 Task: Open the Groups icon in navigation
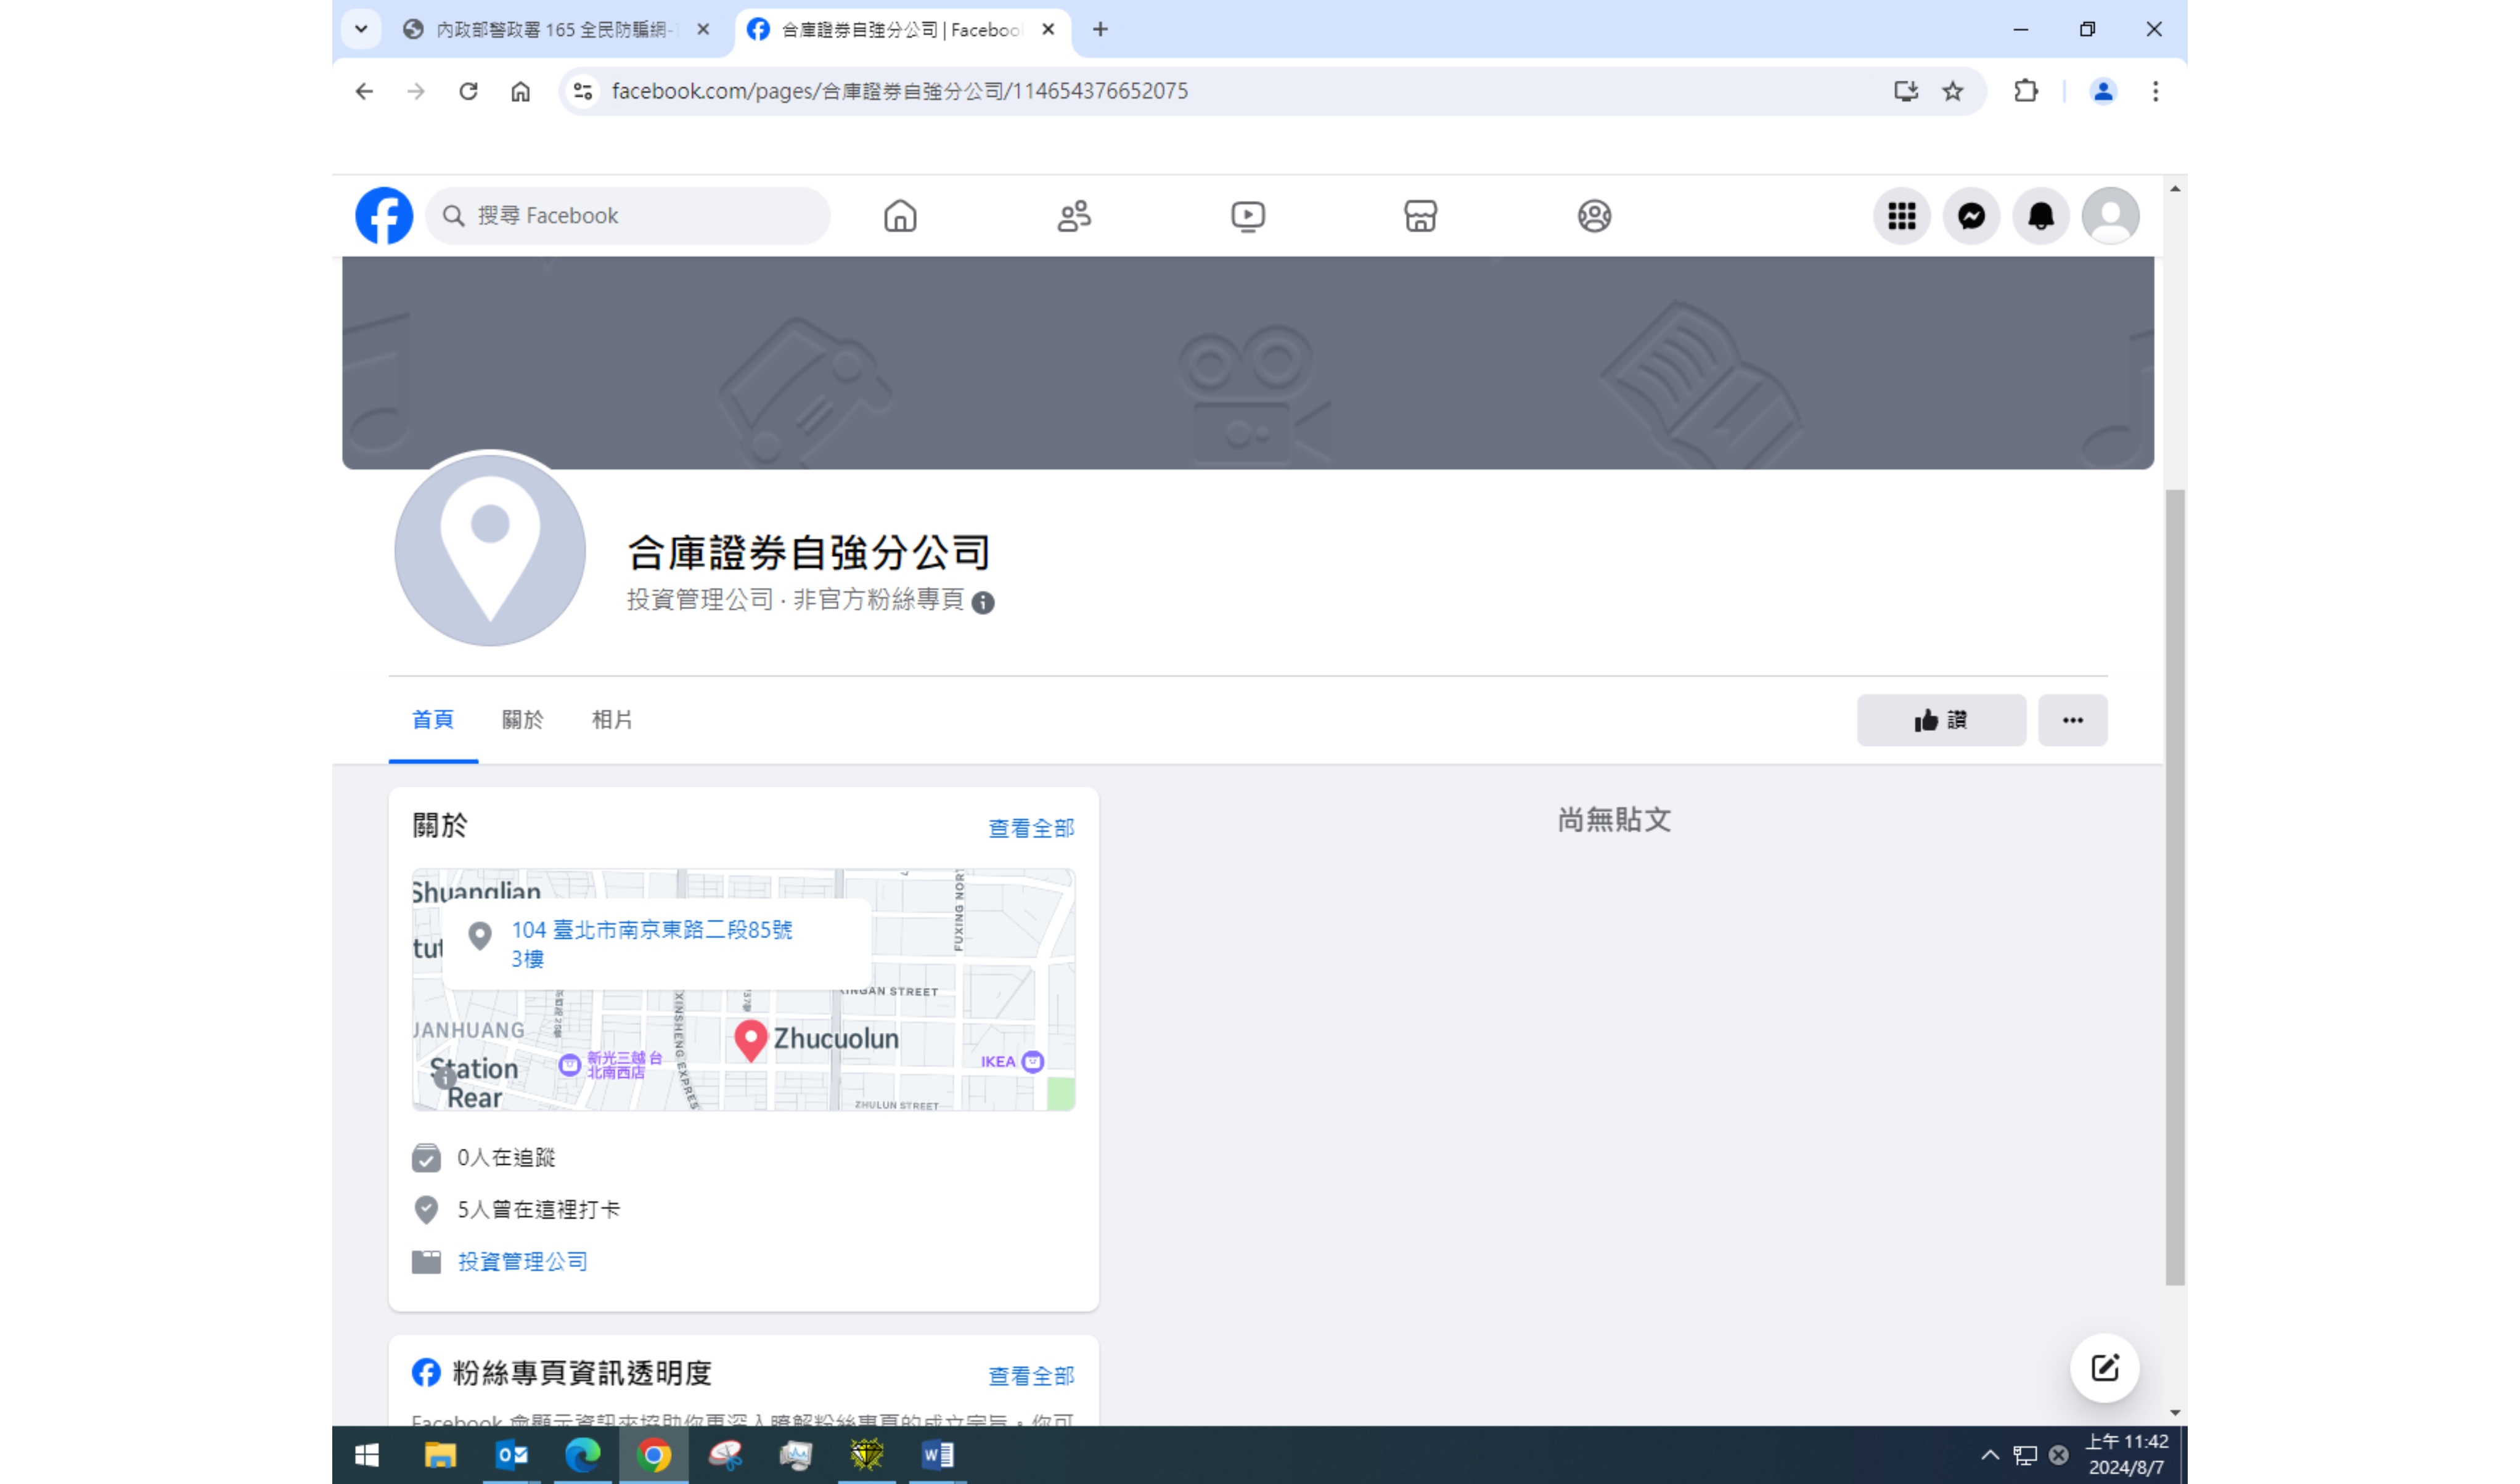point(1594,216)
